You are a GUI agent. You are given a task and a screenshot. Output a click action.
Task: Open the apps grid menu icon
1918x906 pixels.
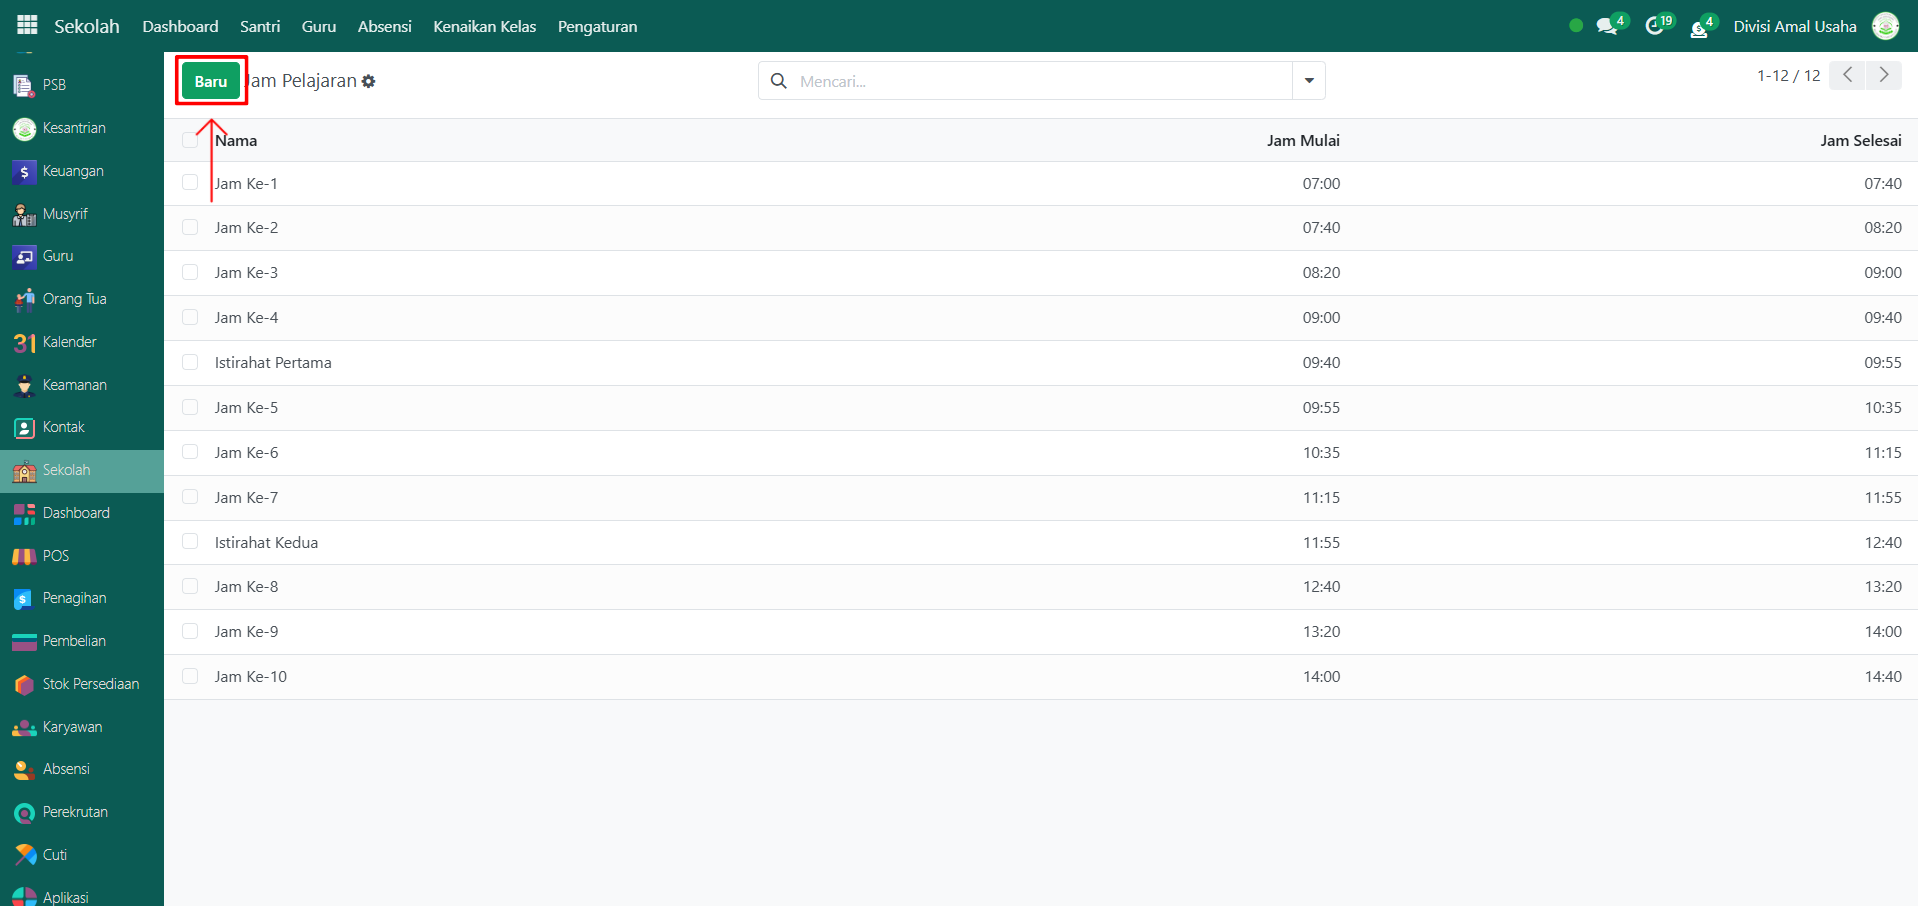(27, 25)
